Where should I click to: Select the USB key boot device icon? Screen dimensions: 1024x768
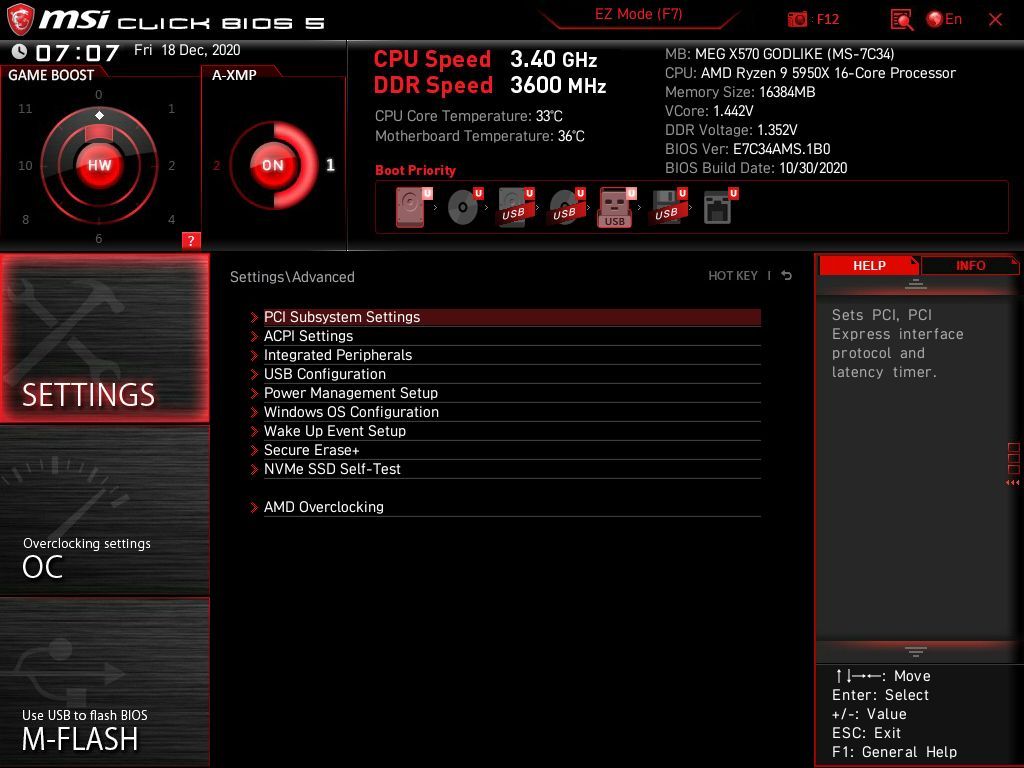click(616, 208)
